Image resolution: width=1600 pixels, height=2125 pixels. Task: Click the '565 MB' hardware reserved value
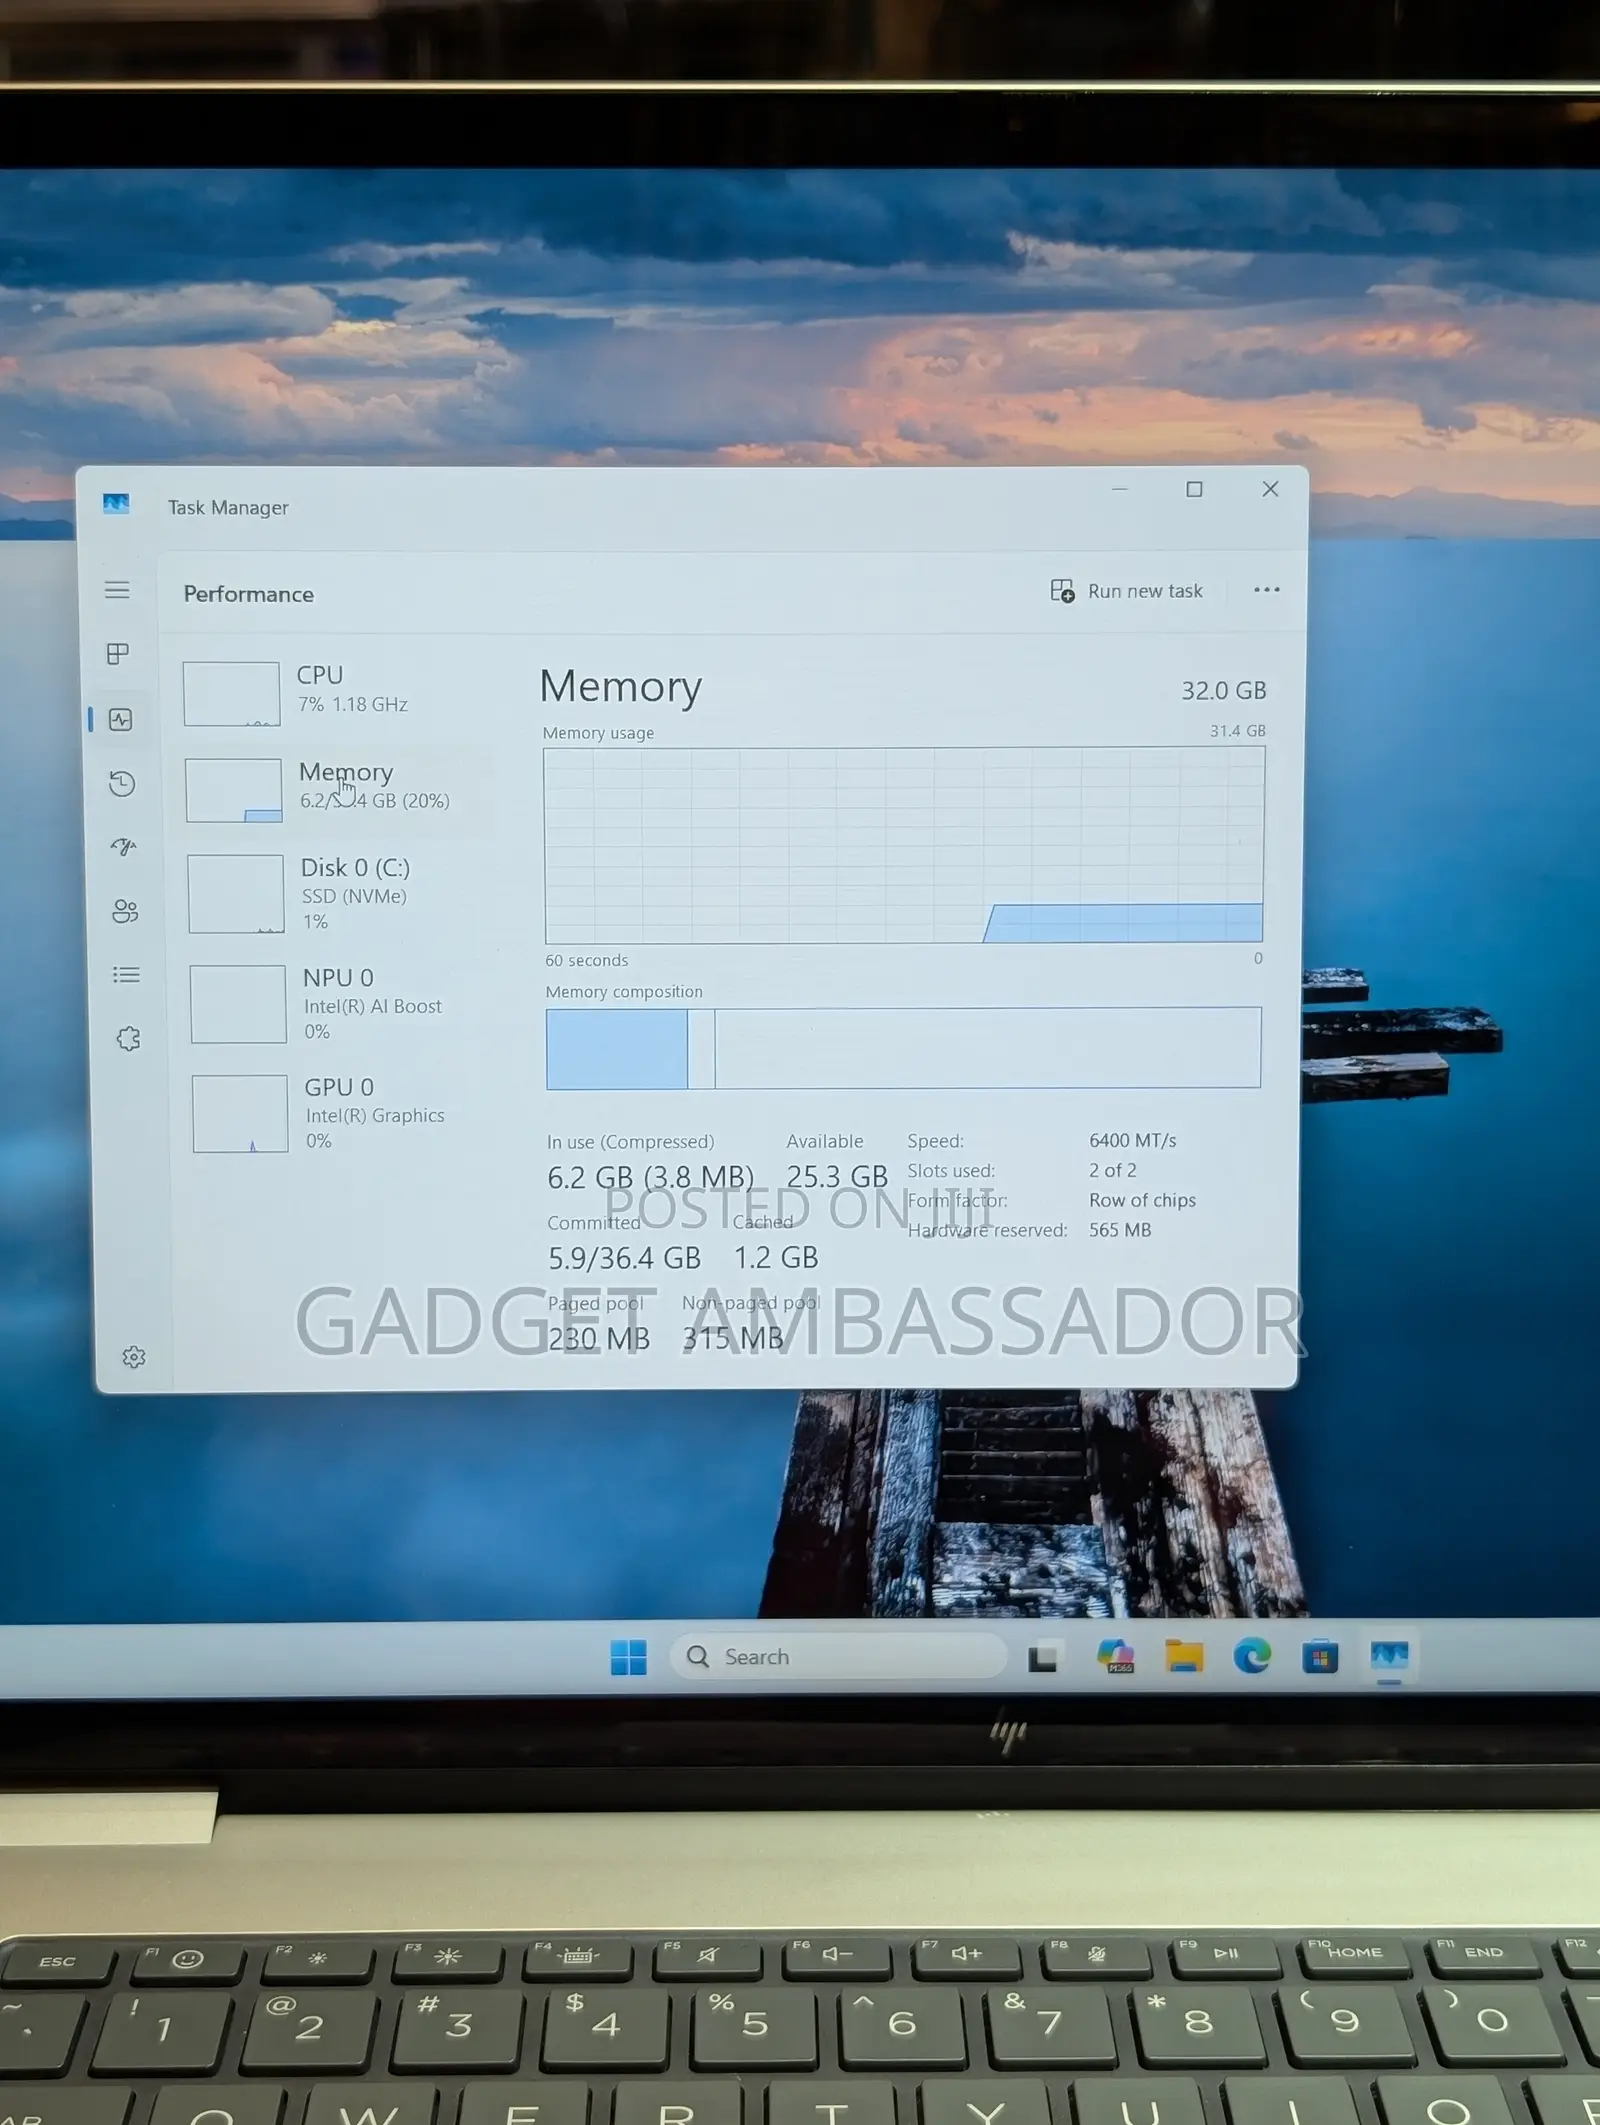pos(1120,1230)
